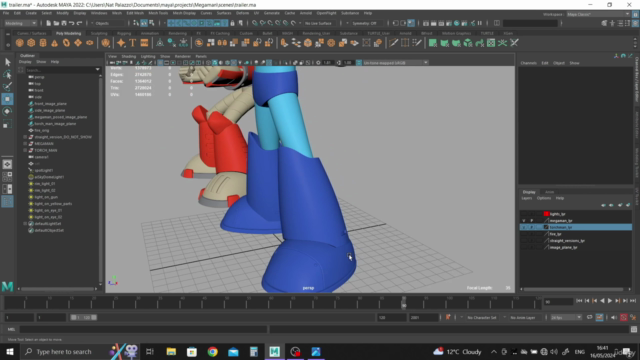Click the UV editor checker shelf icon
Viewport: 640px width, 360px height.
491,43
